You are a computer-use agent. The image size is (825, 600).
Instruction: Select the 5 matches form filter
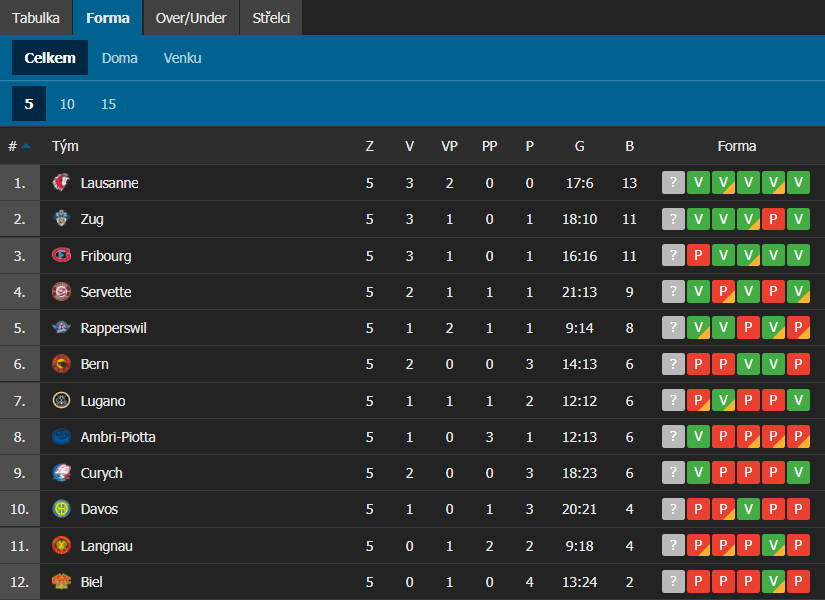click(29, 104)
